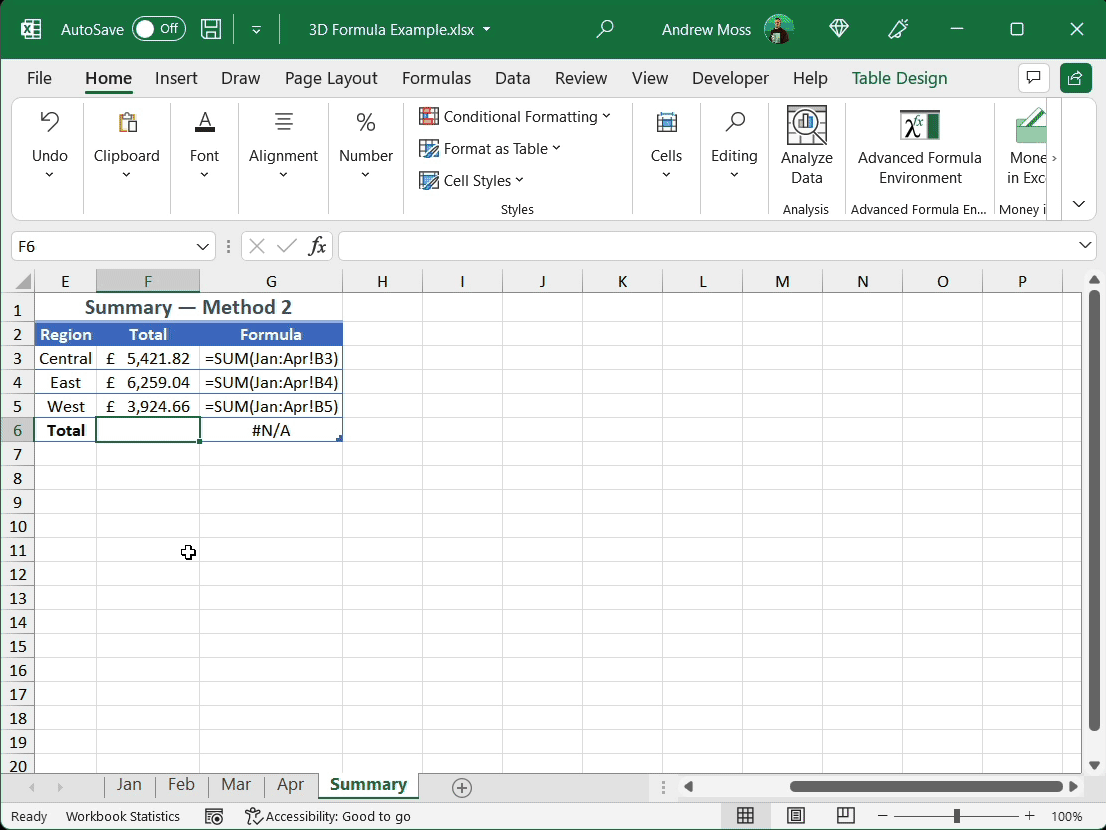Click the zoom slider in status bar

[956, 816]
